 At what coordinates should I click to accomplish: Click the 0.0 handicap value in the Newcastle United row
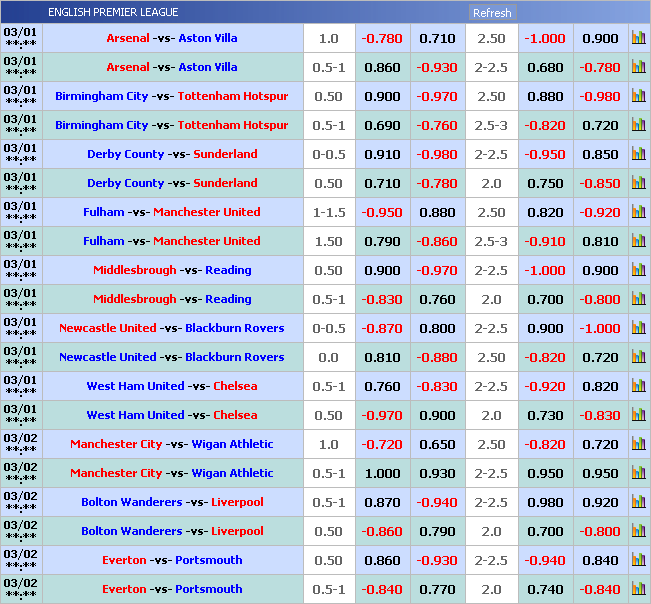328,357
